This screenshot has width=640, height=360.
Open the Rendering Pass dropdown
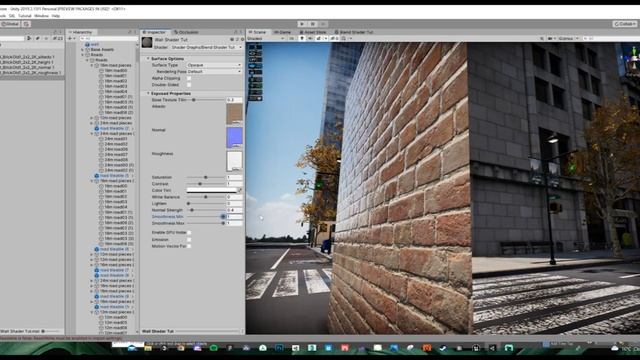[214, 71]
